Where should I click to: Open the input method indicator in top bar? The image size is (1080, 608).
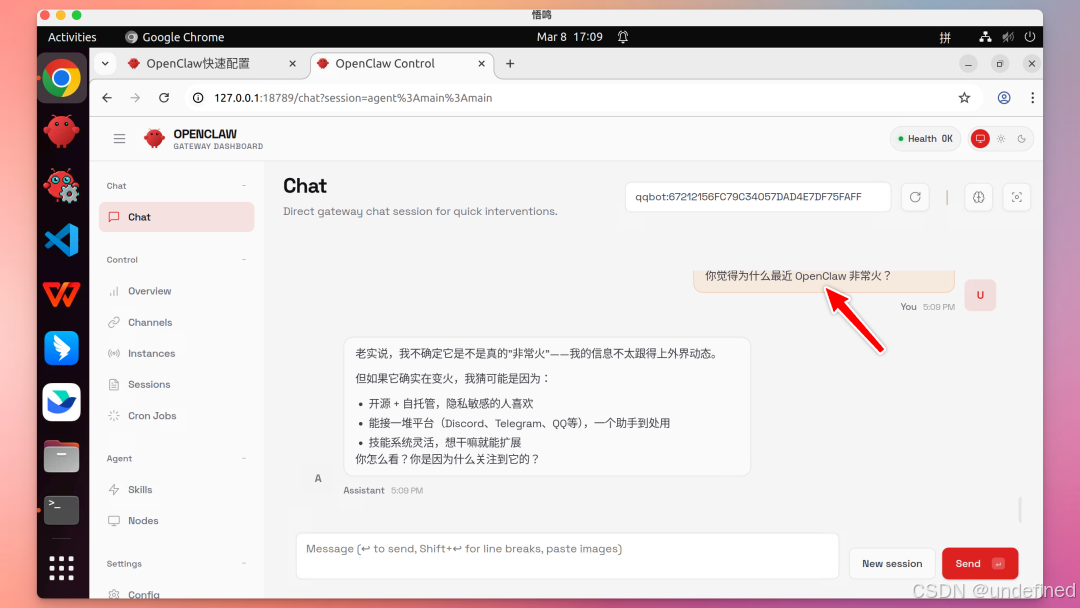coord(945,37)
